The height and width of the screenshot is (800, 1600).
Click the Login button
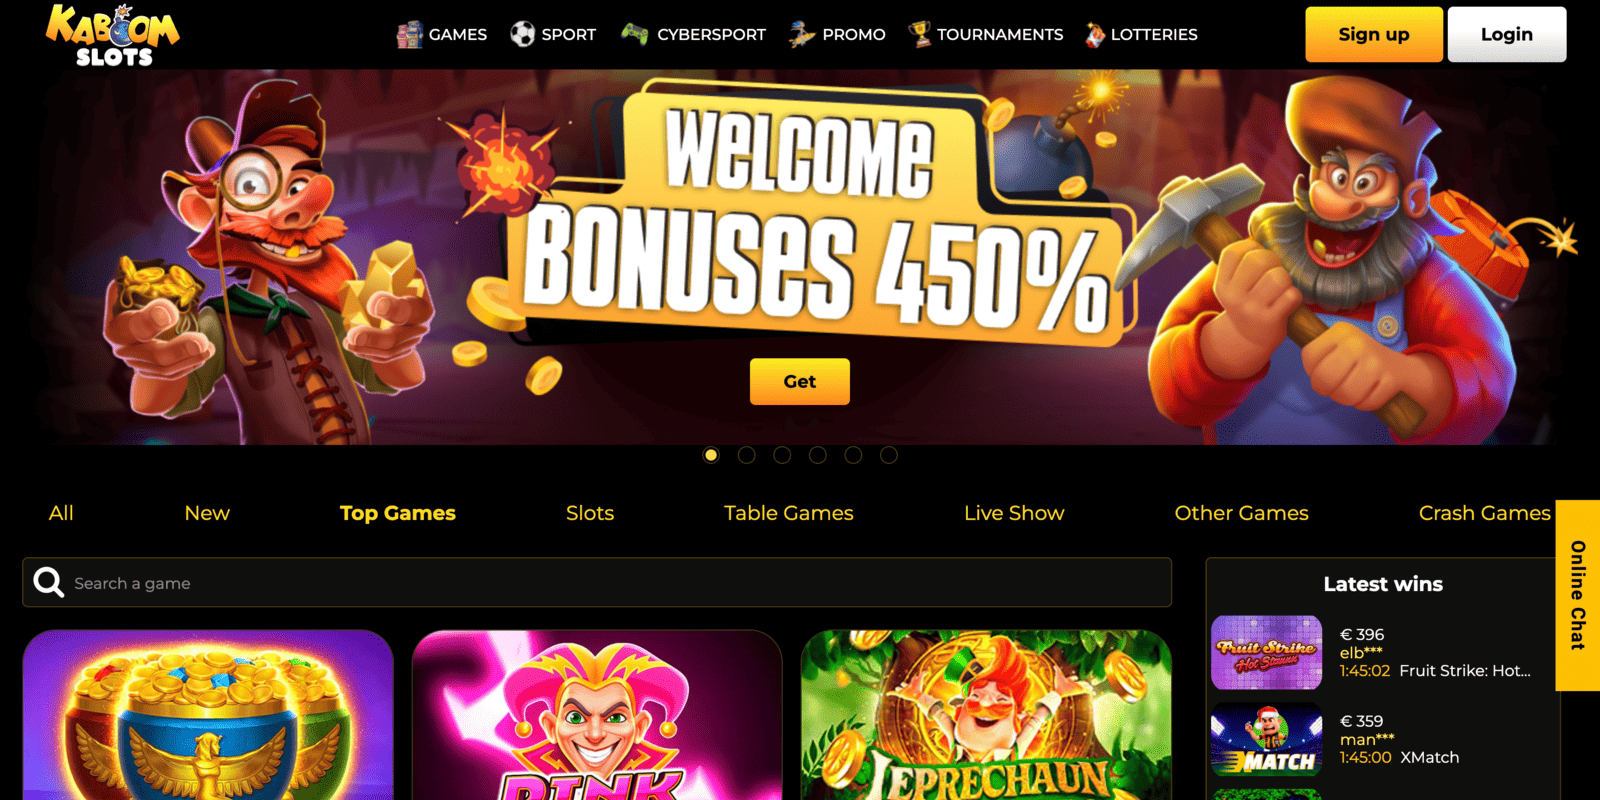[1507, 34]
